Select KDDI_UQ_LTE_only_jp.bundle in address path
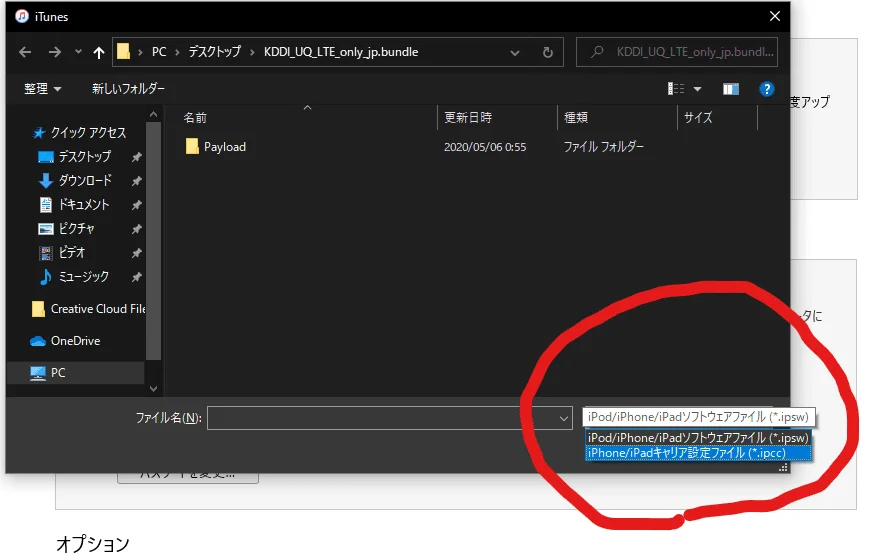This screenshot has height=557, width=895. pyautogui.click(x=341, y=52)
